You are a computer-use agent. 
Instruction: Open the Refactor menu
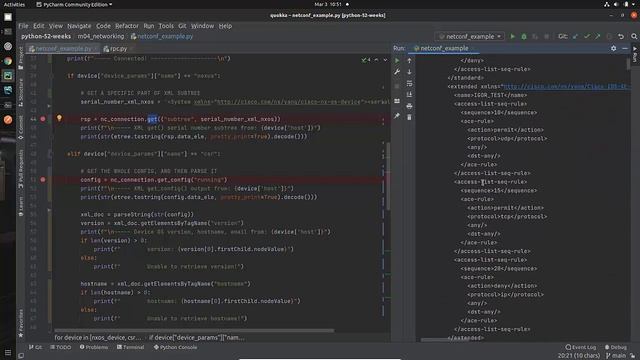pyautogui.click(x=127, y=26)
